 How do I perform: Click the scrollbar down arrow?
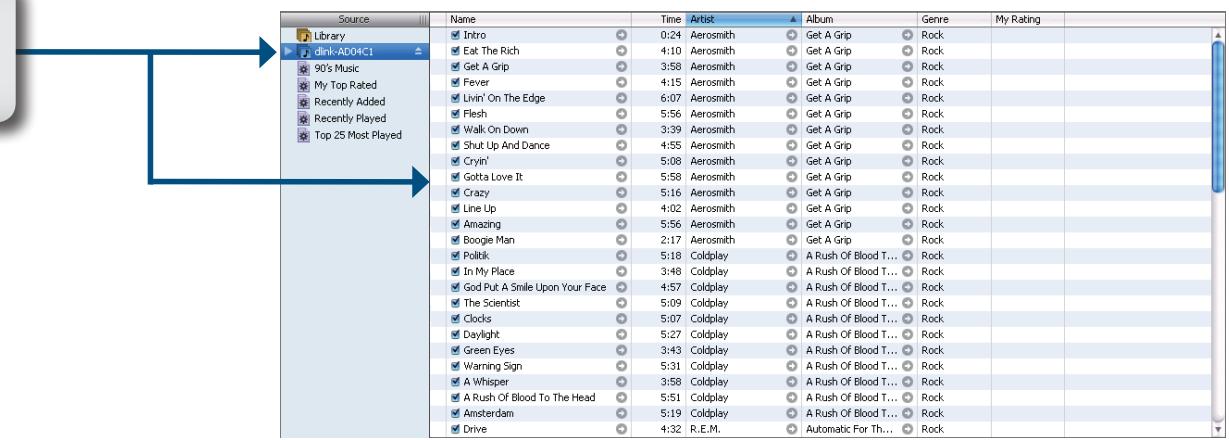(x=1218, y=431)
